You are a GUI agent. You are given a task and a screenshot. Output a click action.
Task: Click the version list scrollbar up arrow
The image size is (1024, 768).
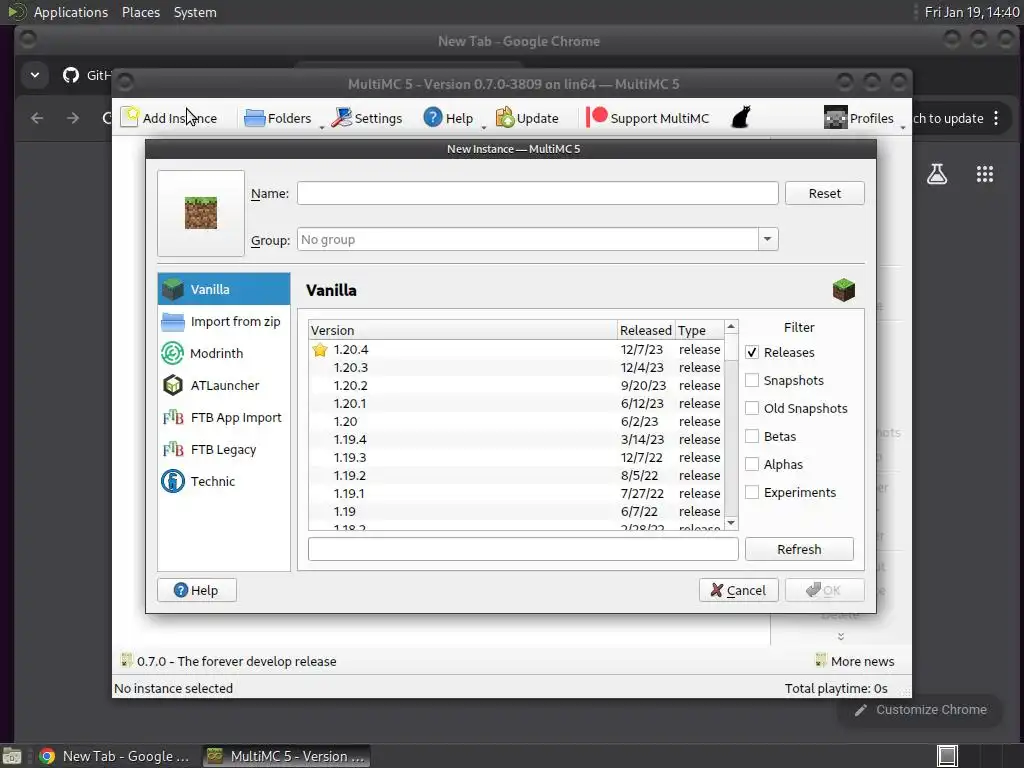click(731, 327)
